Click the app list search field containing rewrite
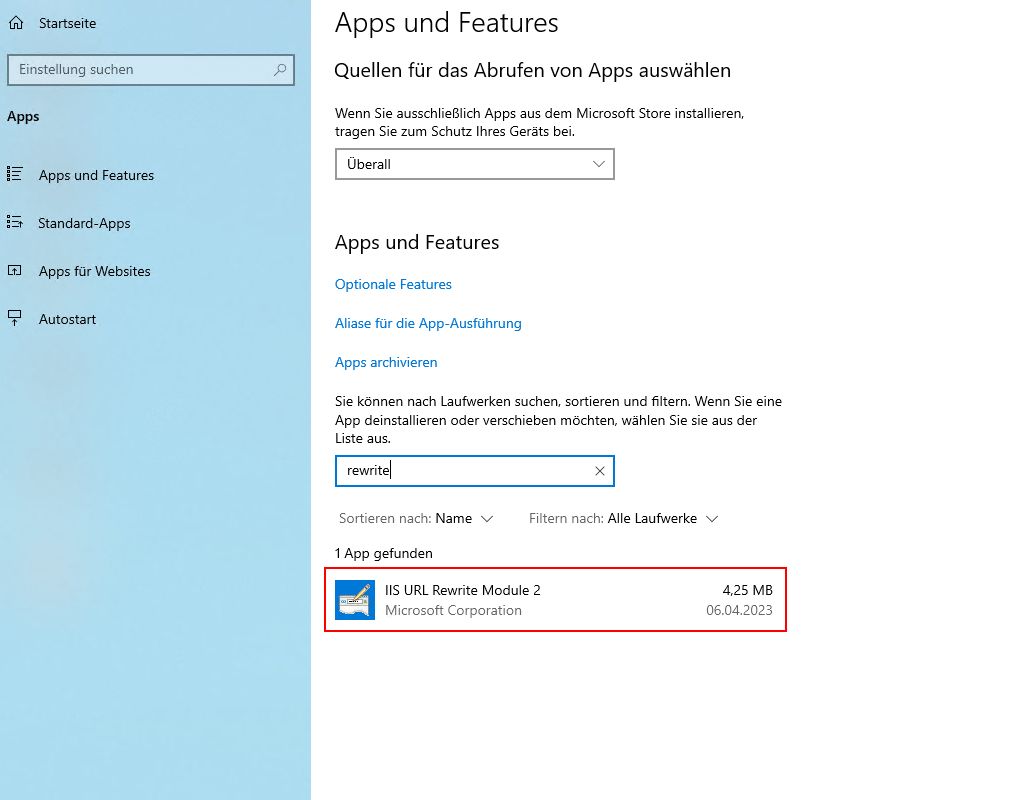Screen dimensions: 1024x800 (x=460, y=471)
